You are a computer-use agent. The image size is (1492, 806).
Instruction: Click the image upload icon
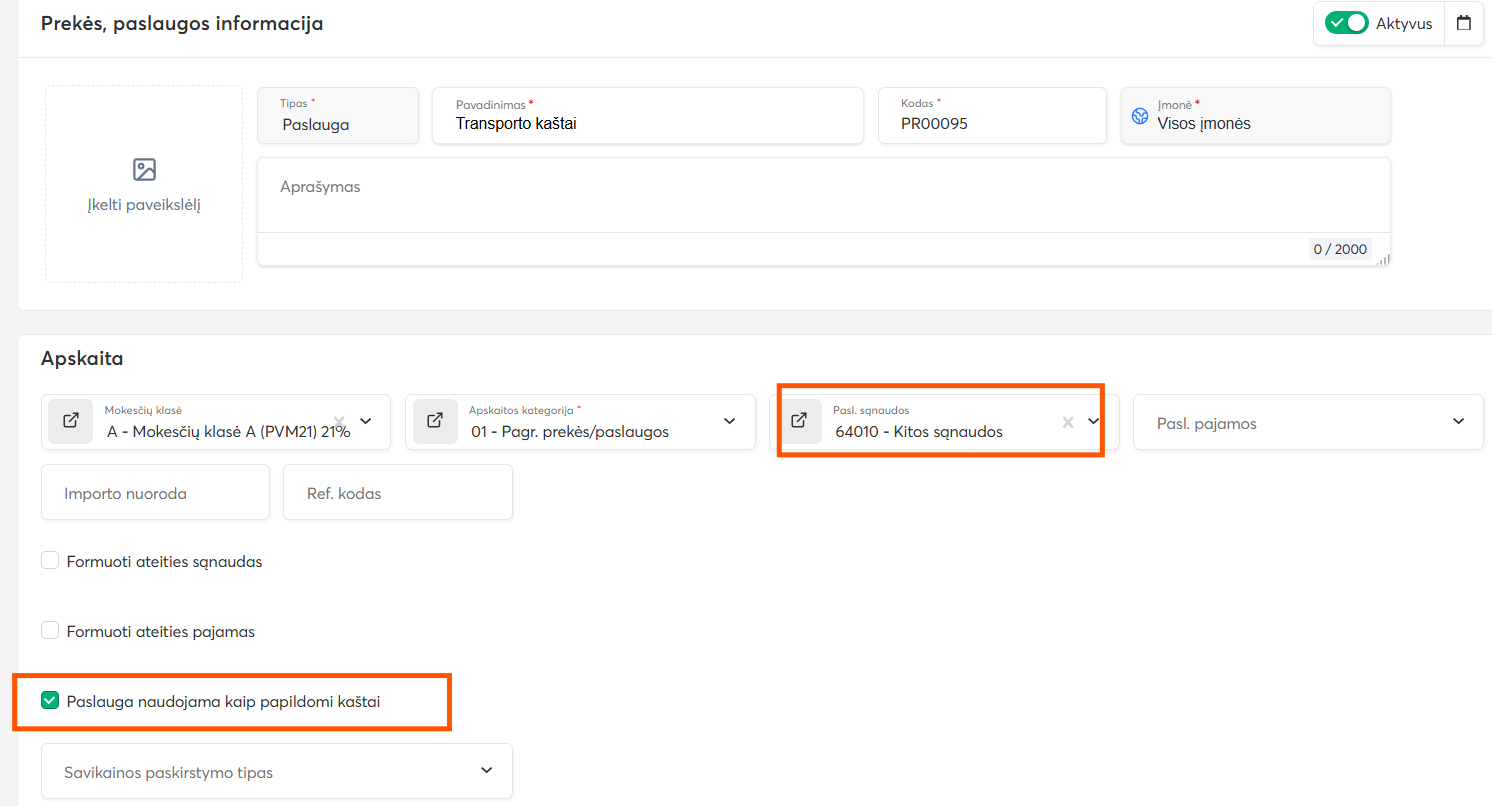[144, 169]
